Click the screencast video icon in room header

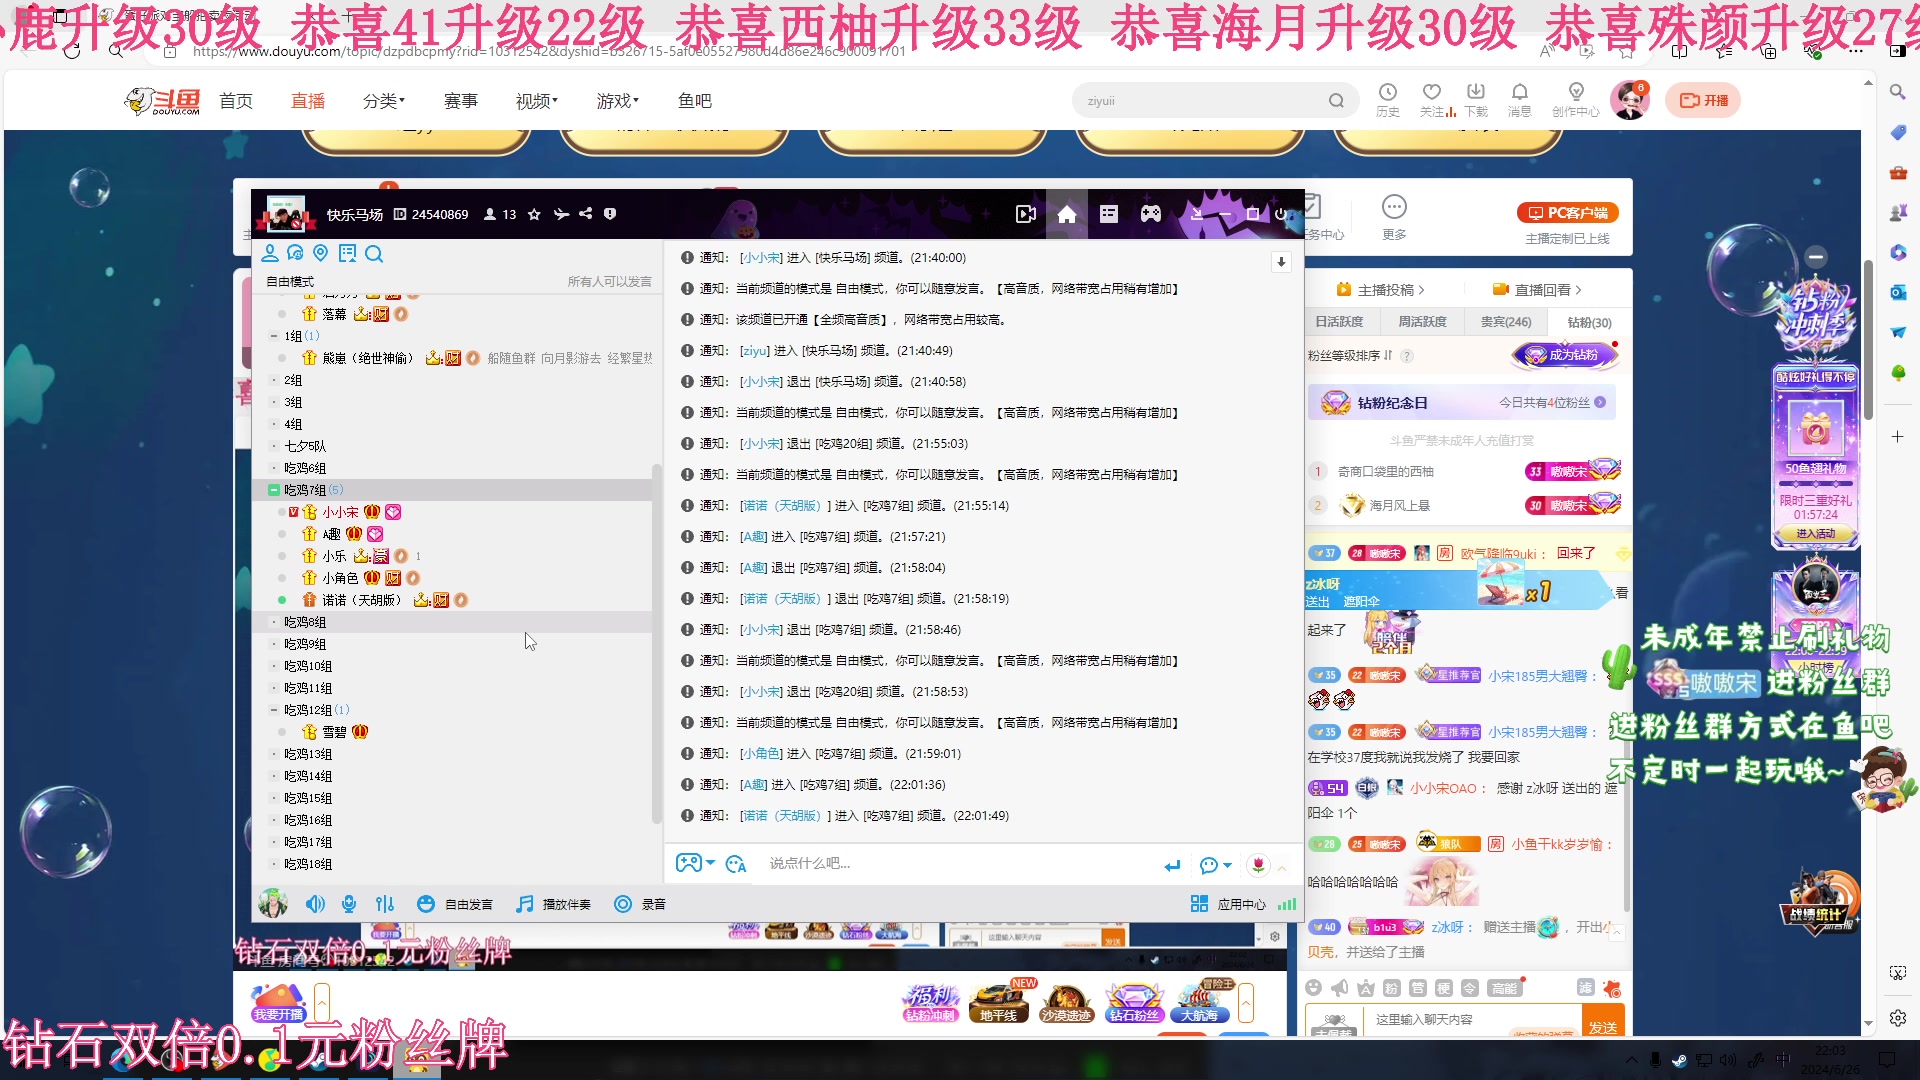click(x=1025, y=213)
